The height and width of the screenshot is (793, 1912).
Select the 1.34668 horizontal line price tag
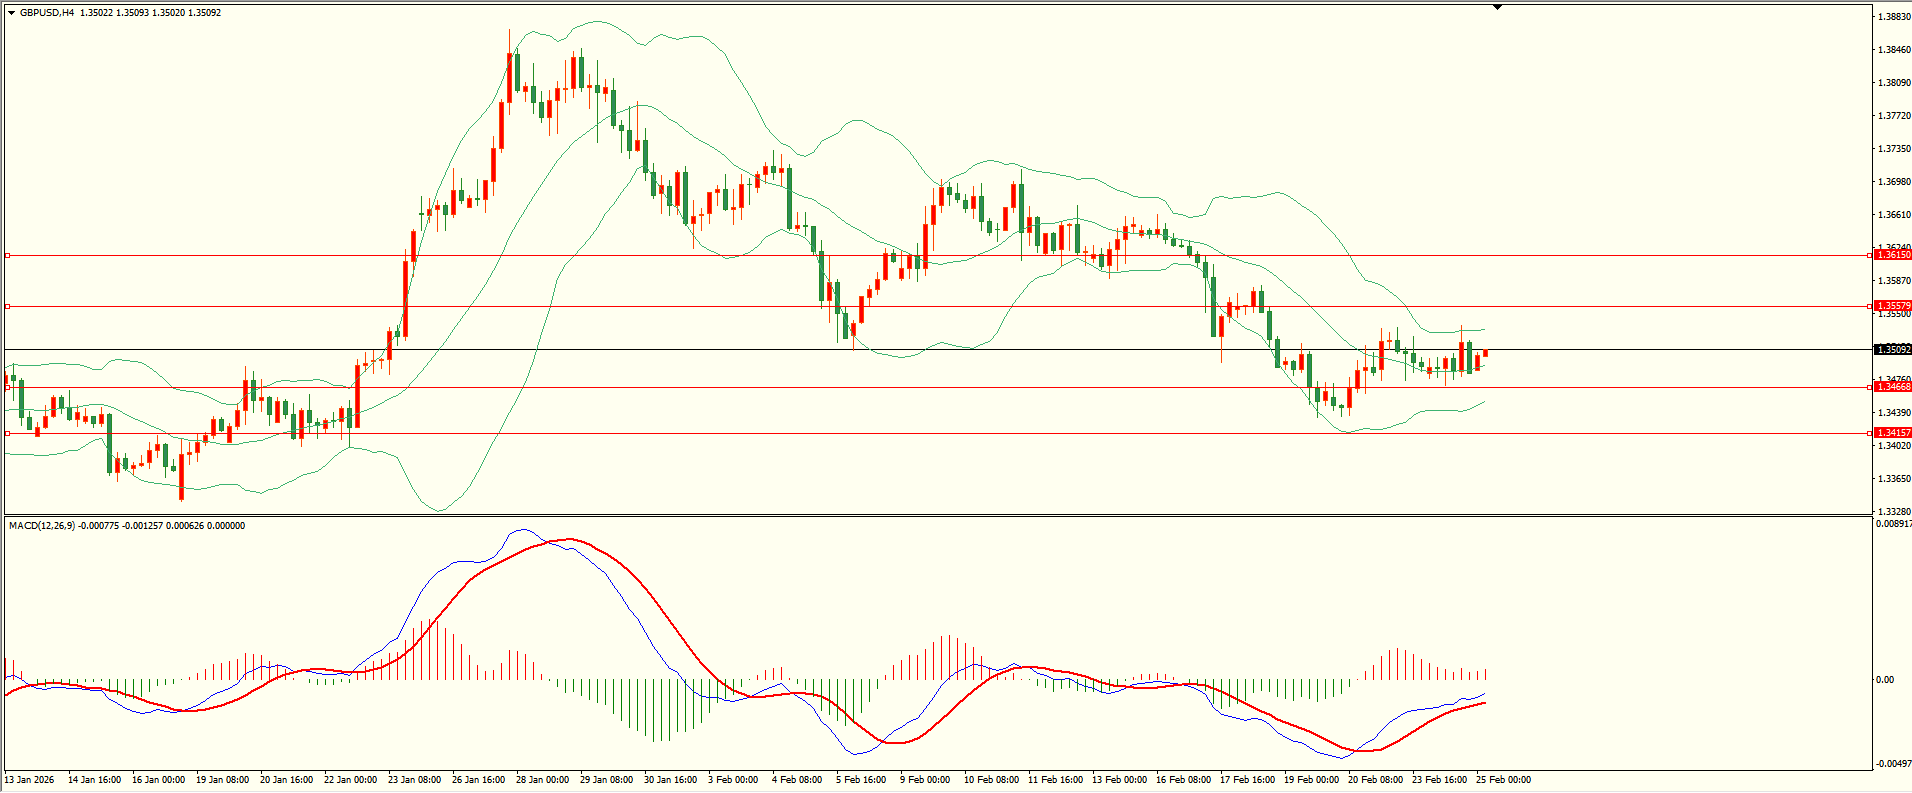pos(1892,387)
